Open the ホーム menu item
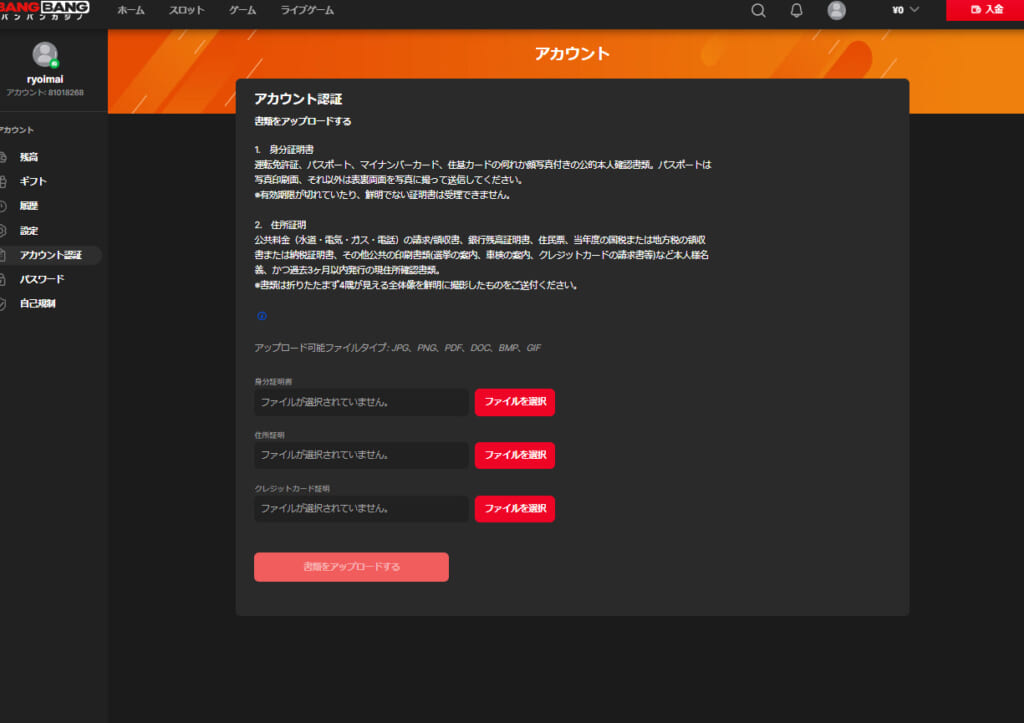The image size is (1024, 723). point(131,10)
